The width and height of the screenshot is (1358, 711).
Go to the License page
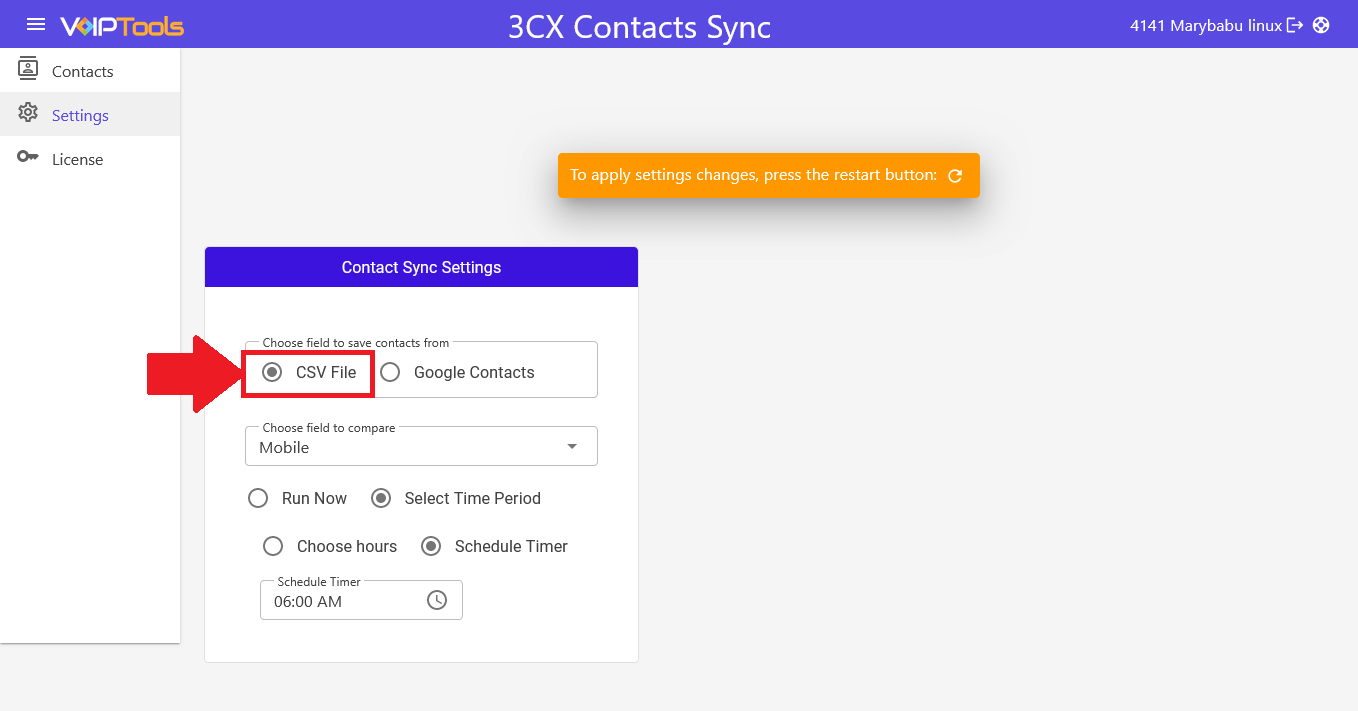(77, 158)
